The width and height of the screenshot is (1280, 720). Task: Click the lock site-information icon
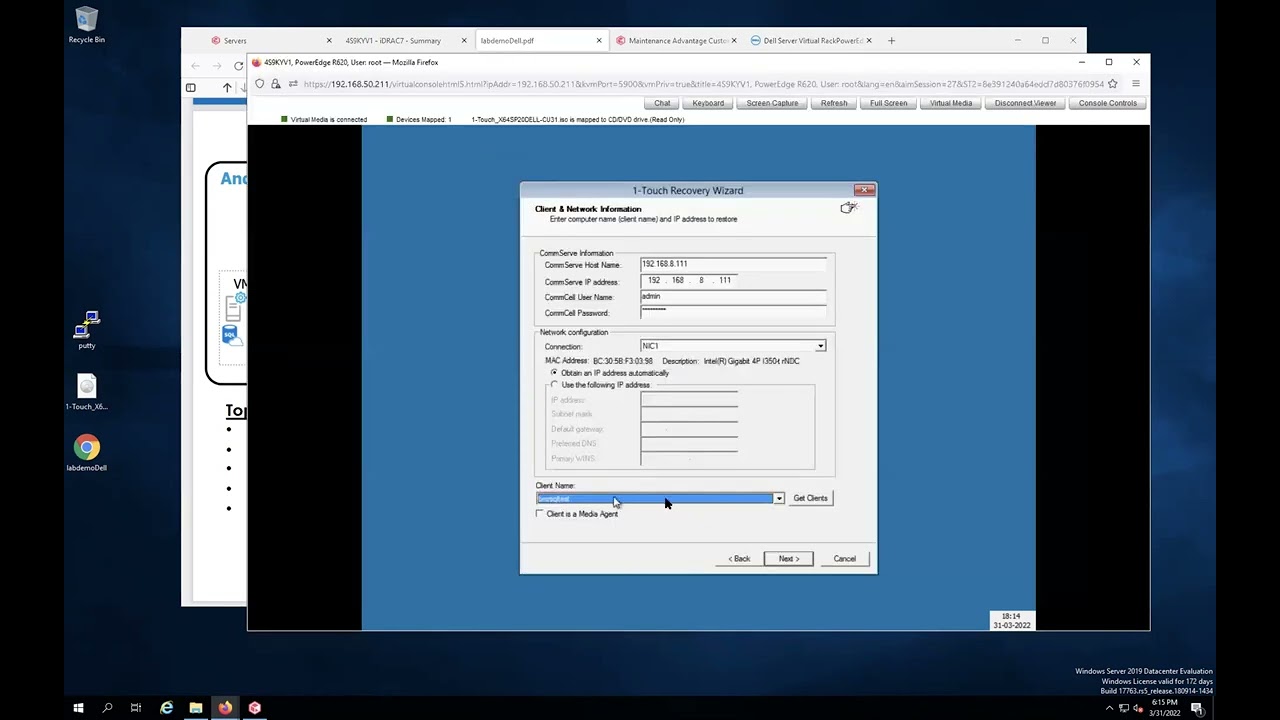[x=276, y=84]
